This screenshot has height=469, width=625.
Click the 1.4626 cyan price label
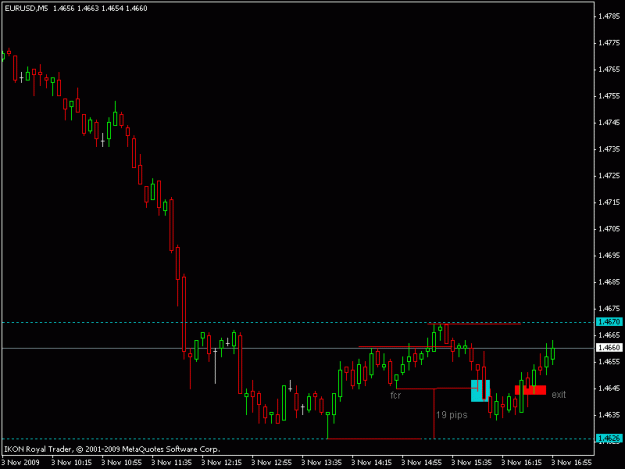(x=609, y=438)
